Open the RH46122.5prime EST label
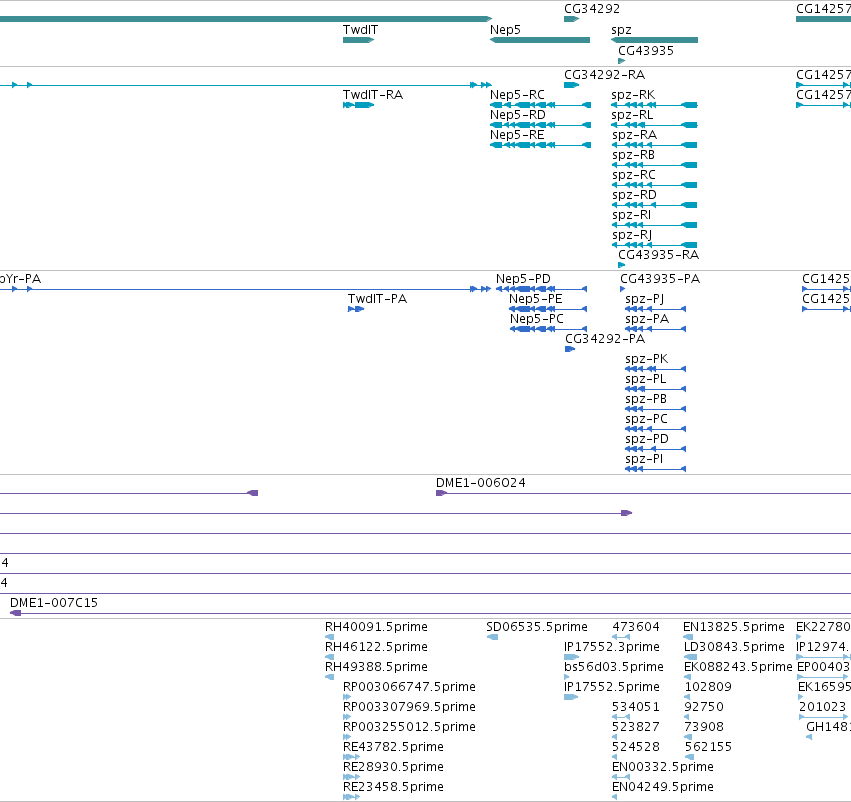The image size is (851, 802). click(376, 647)
